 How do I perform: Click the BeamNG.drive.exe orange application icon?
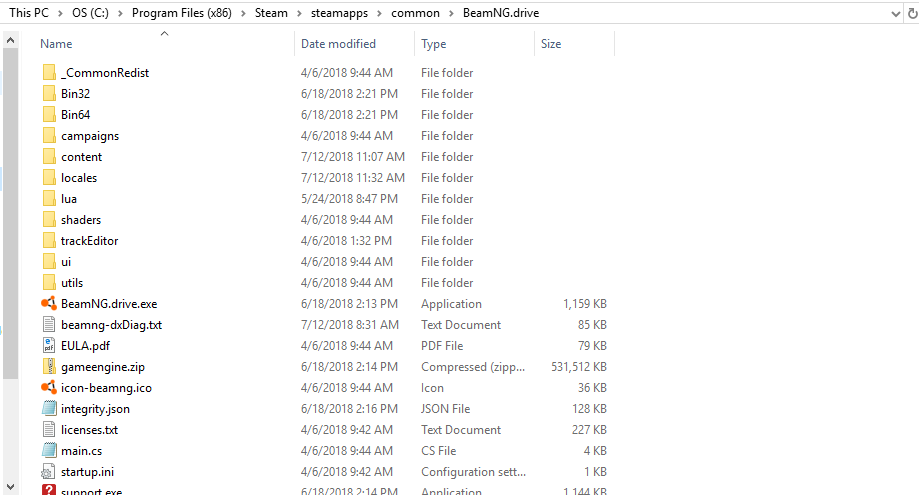pos(49,304)
